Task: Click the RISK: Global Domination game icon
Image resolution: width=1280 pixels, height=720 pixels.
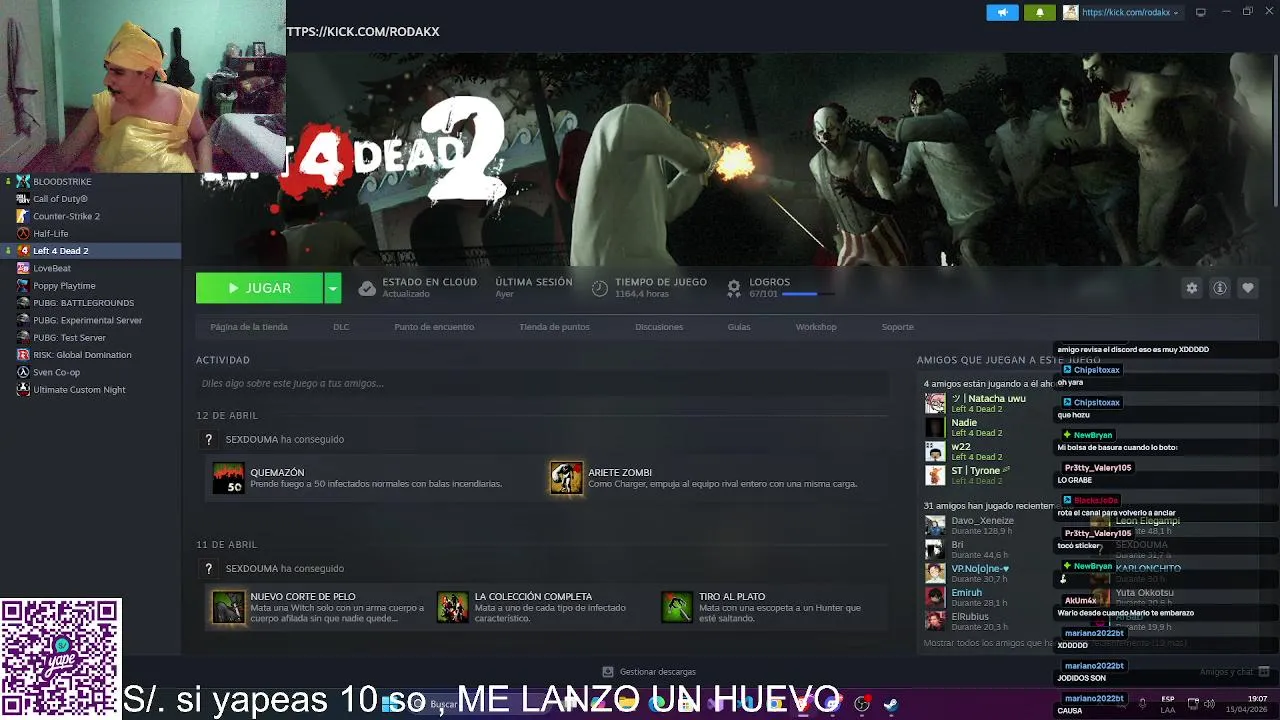Action: [x=23, y=355]
